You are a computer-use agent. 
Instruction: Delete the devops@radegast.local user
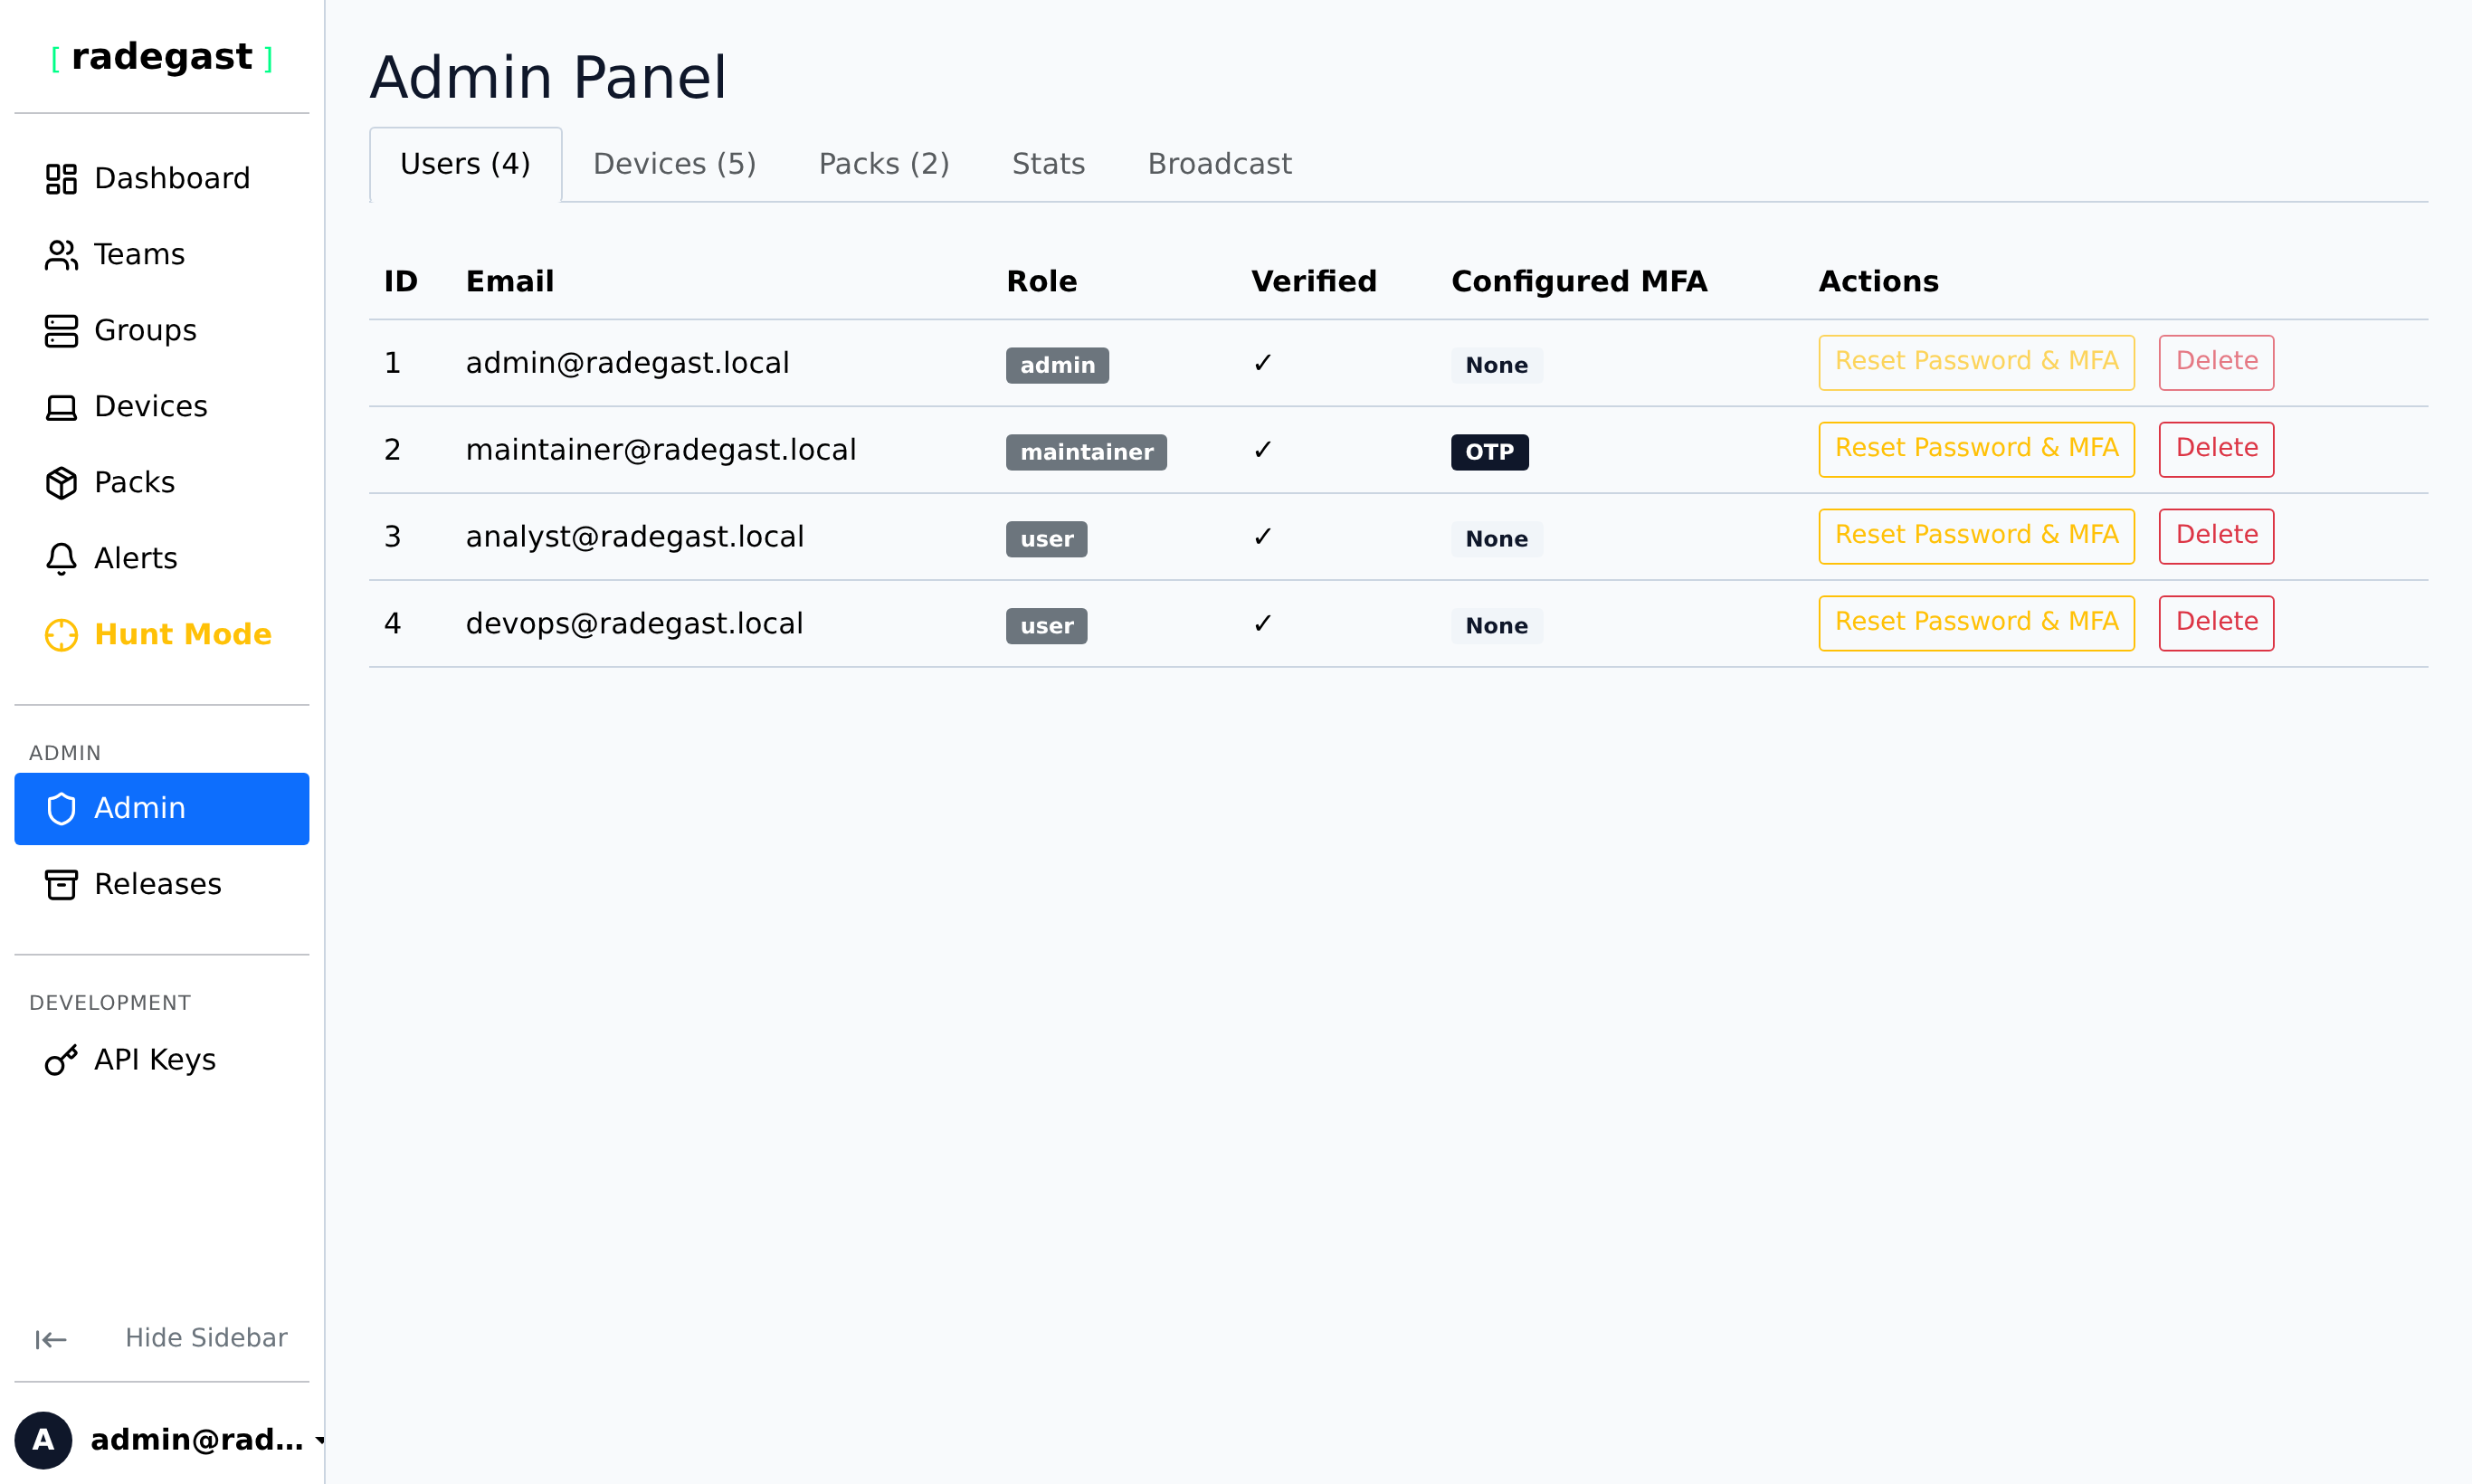[x=2216, y=623]
